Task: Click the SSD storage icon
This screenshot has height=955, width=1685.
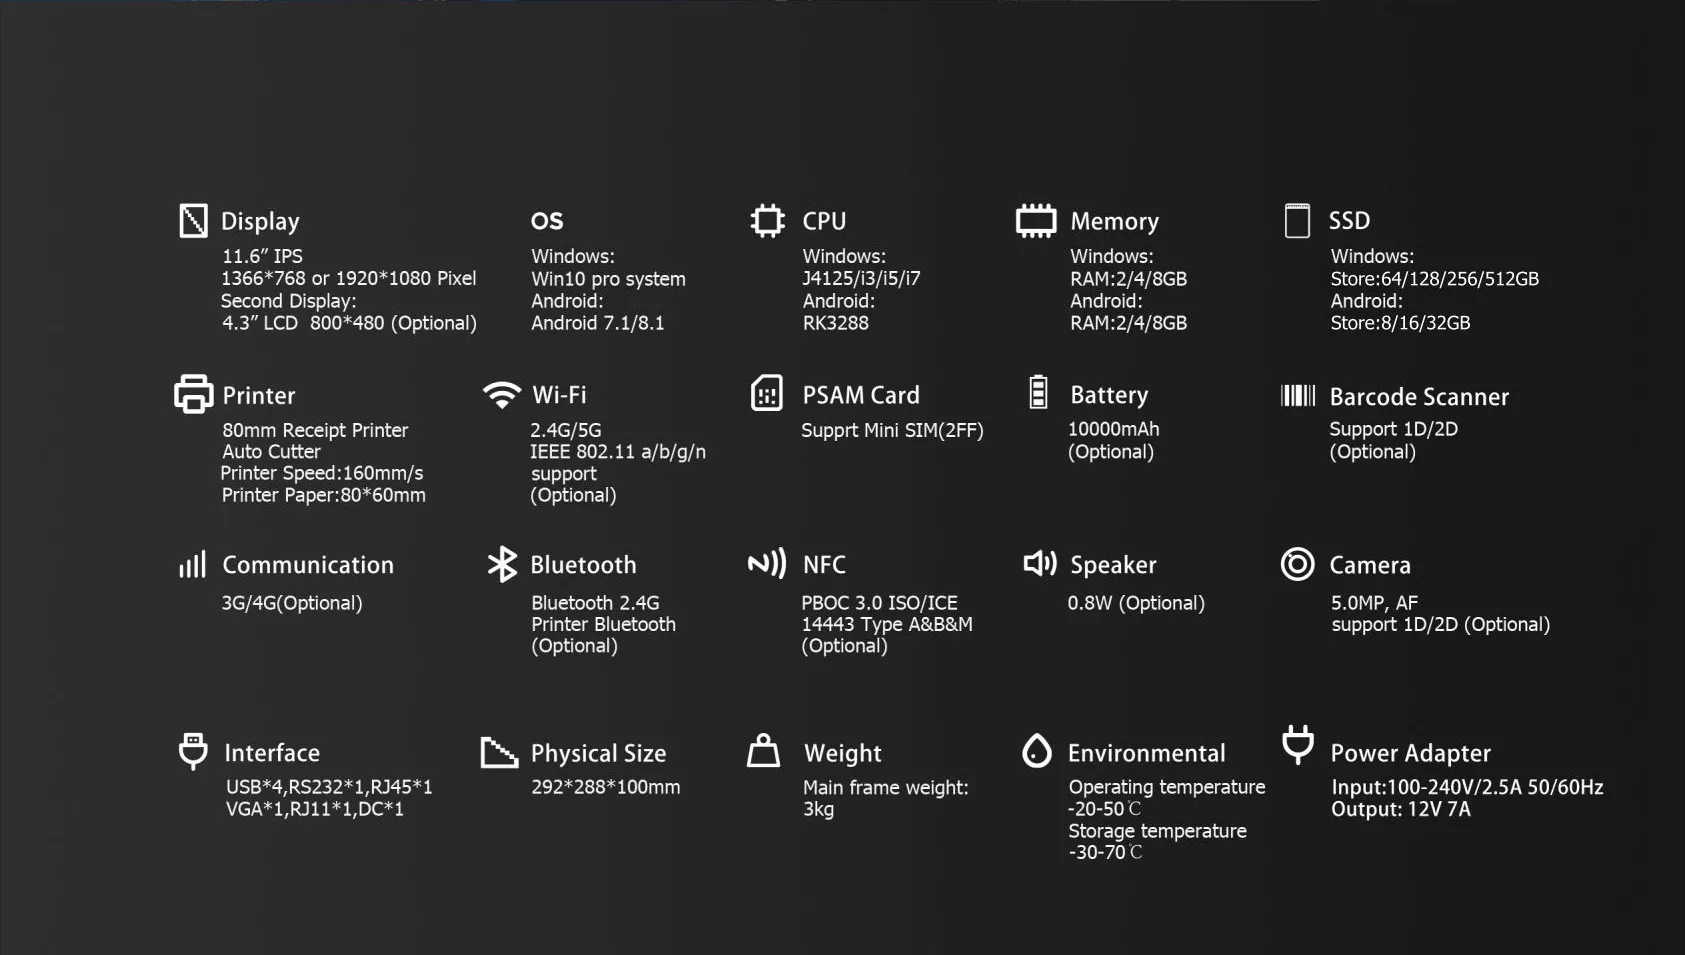Action: point(1297,220)
